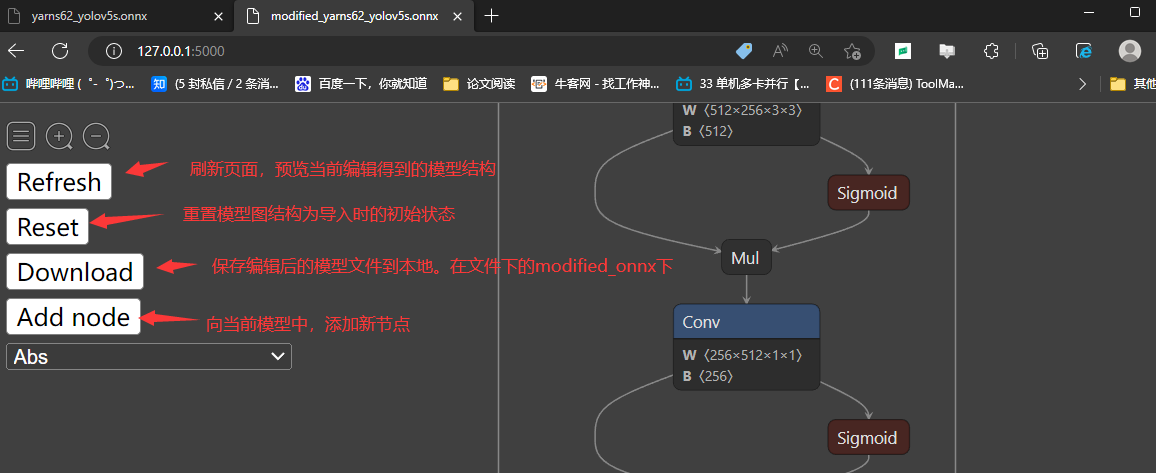Click the B〈256〉 bias text
Screen dimensions: 1156x473
click(x=708, y=376)
